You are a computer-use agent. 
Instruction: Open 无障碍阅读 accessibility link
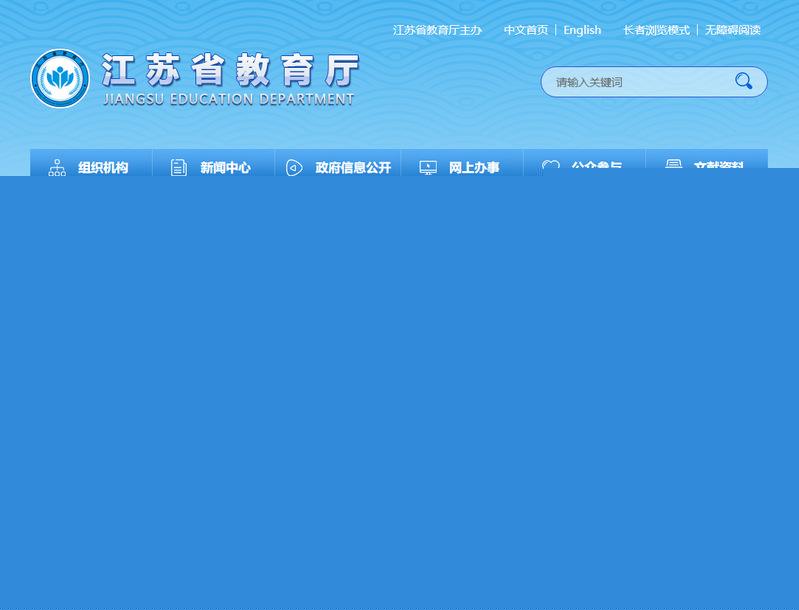click(x=733, y=30)
